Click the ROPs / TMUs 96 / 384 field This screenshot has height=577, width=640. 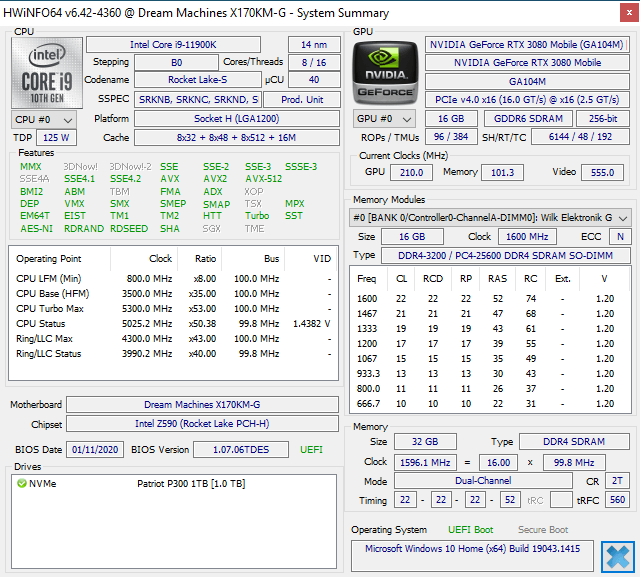tap(451, 137)
